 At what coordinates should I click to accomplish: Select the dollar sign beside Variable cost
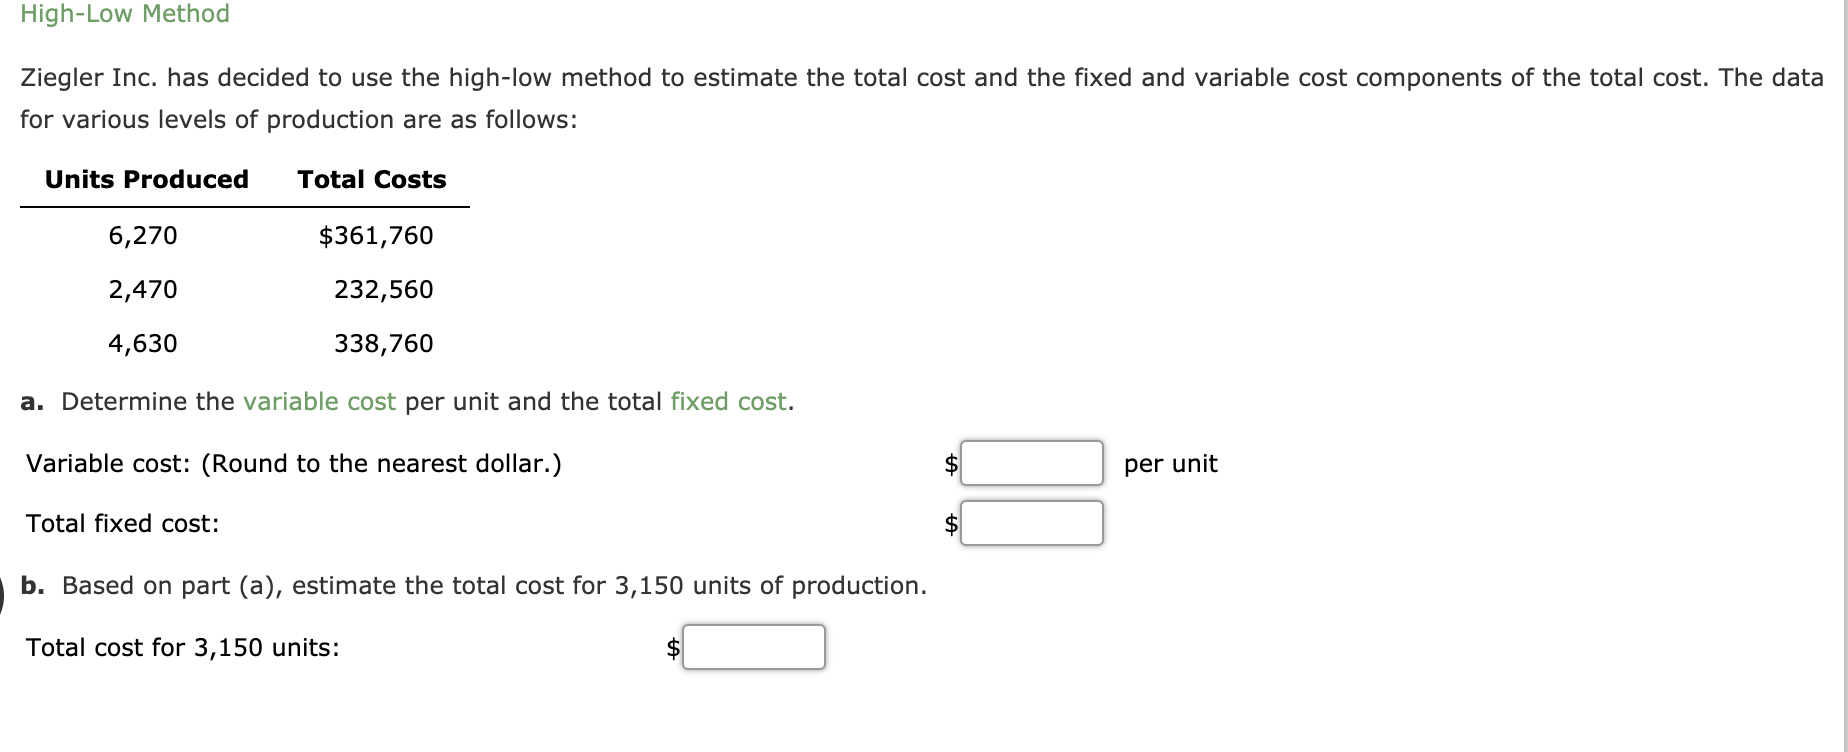[950, 463]
